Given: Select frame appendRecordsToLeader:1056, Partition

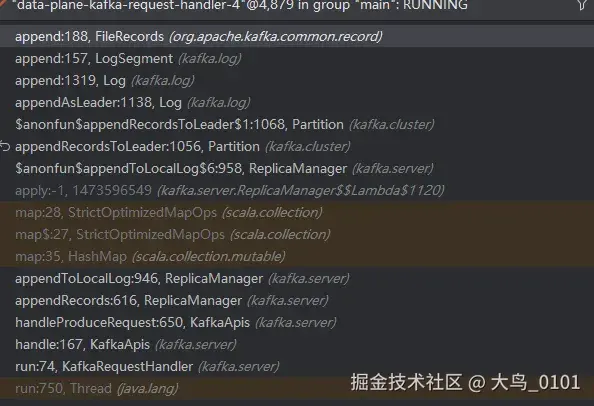Looking at the screenshot, I should click(x=297, y=146).
